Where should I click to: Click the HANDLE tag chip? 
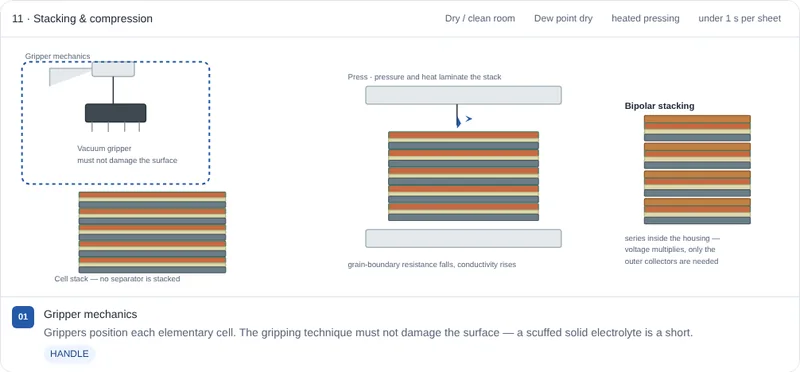pos(69,354)
